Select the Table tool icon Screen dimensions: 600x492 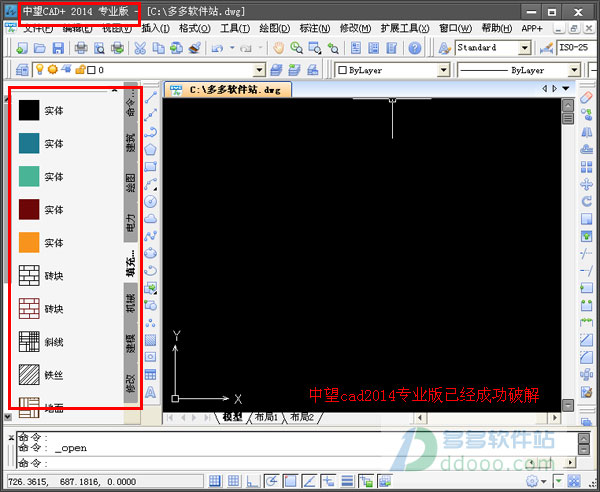[151, 375]
